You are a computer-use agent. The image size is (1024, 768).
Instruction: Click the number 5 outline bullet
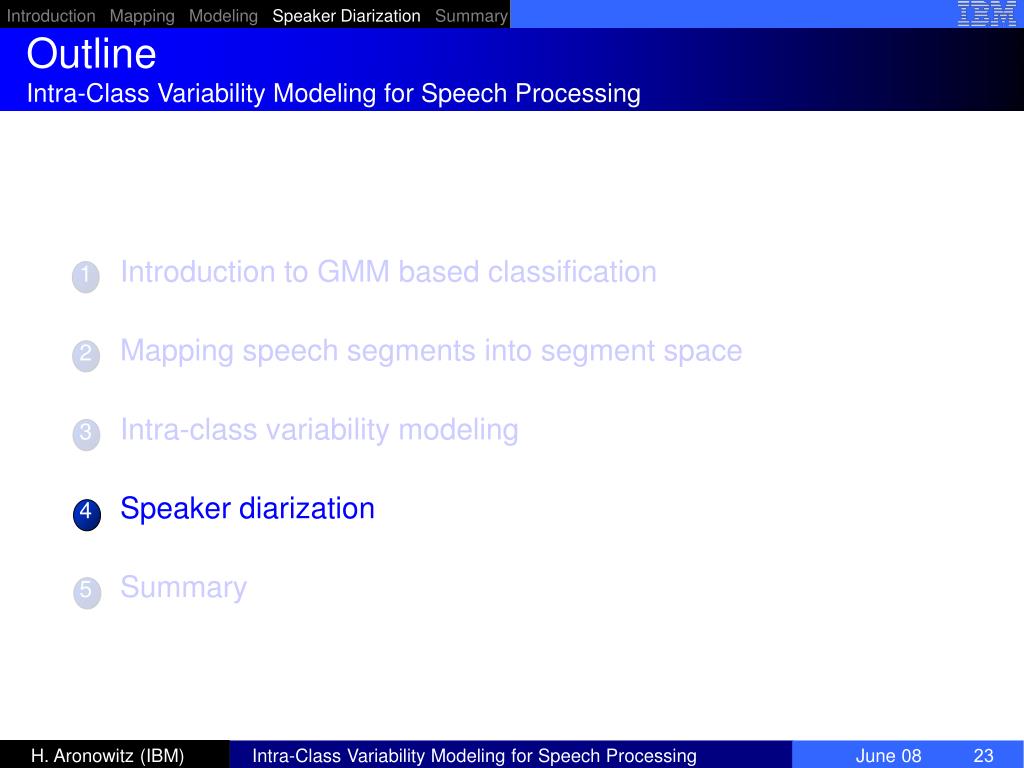click(x=86, y=593)
